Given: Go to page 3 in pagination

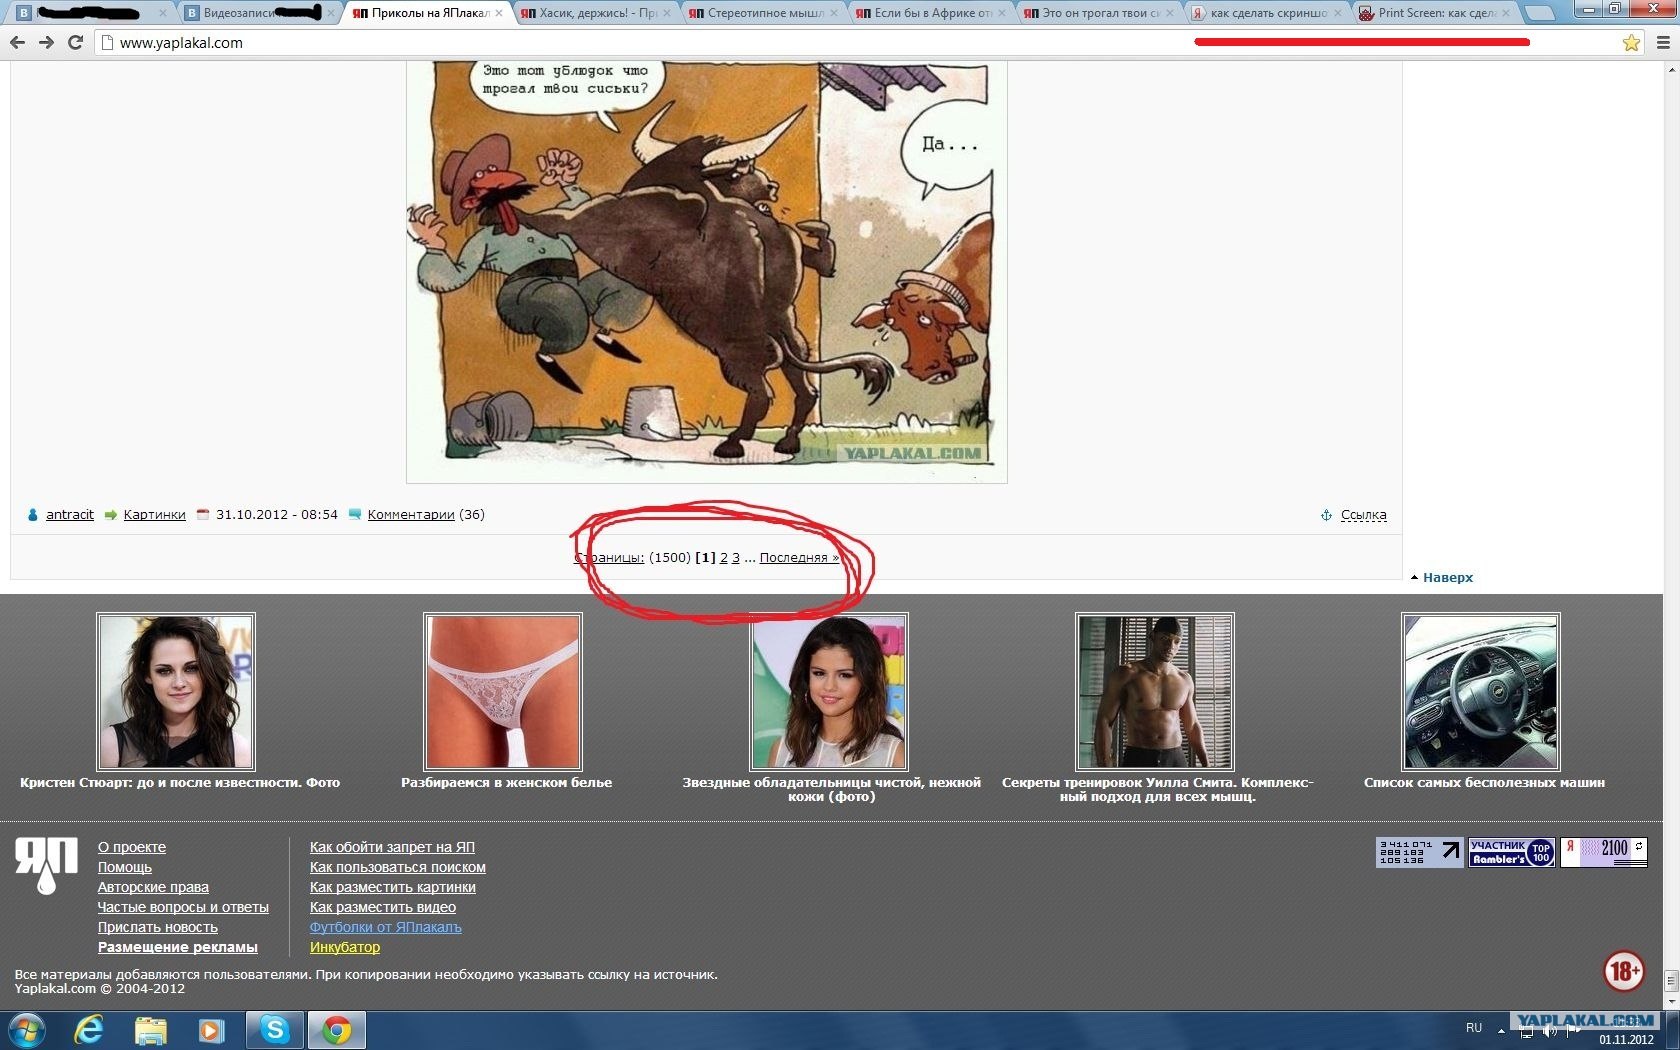Looking at the screenshot, I should tap(736, 558).
